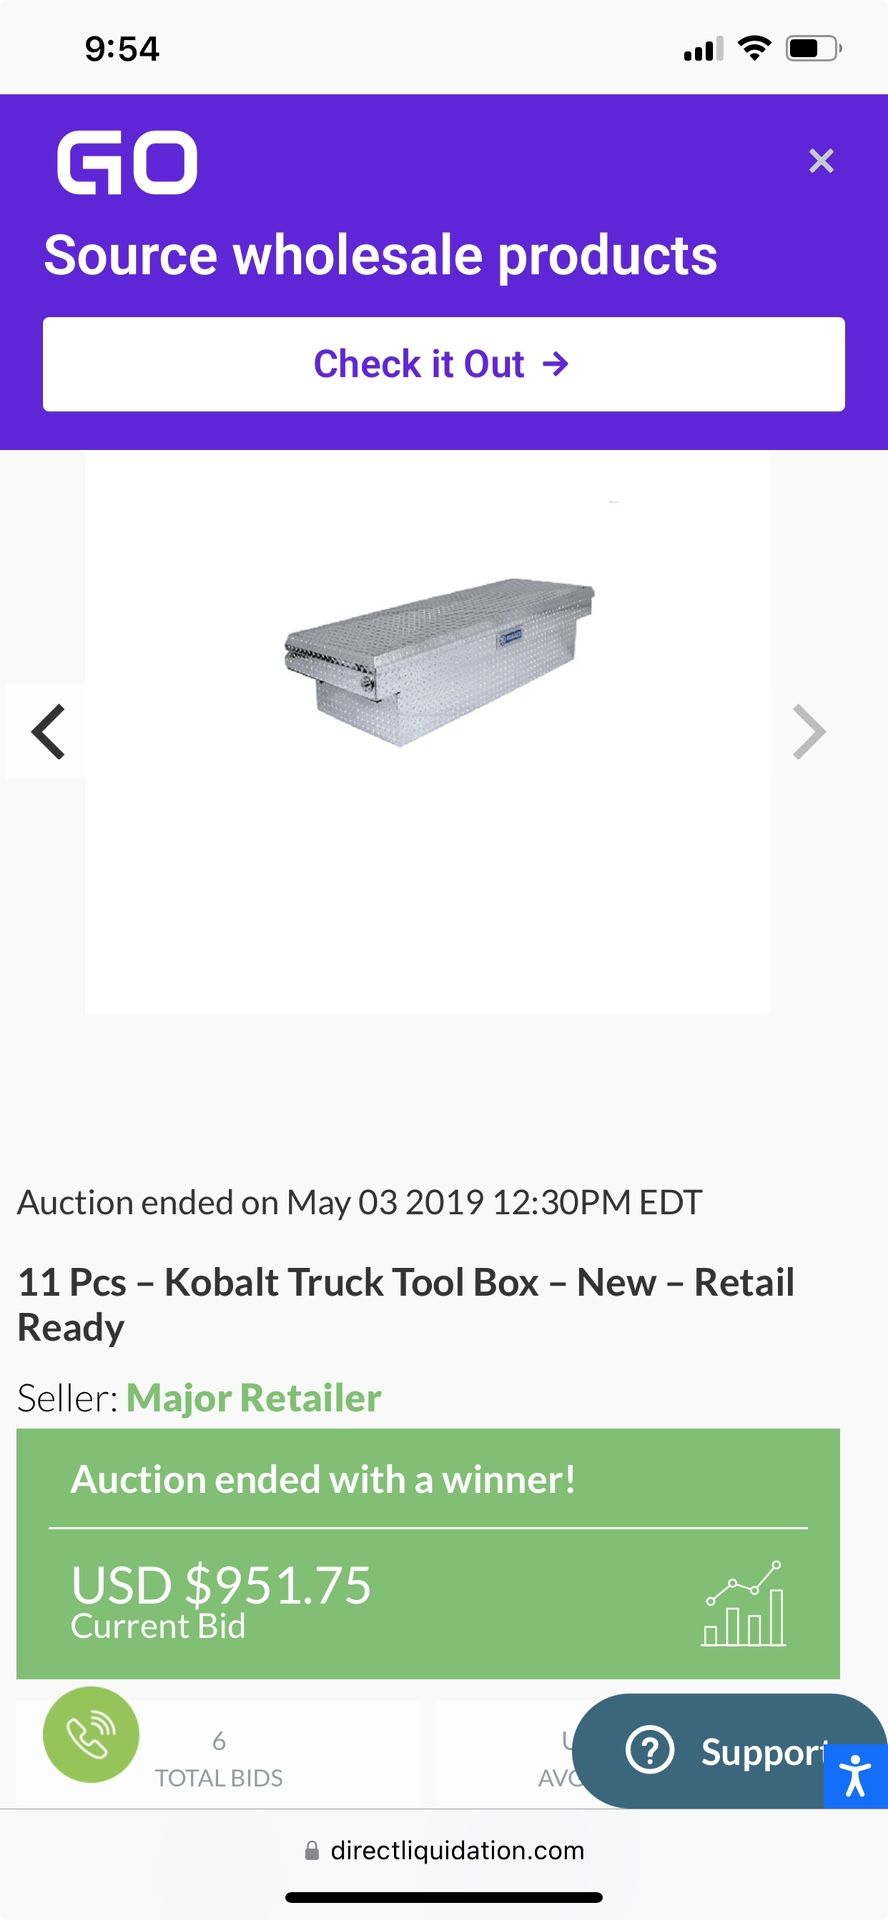Image resolution: width=888 pixels, height=1920 pixels.
Task: Open the Kobalt tool box photo
Action: [439, 661]
